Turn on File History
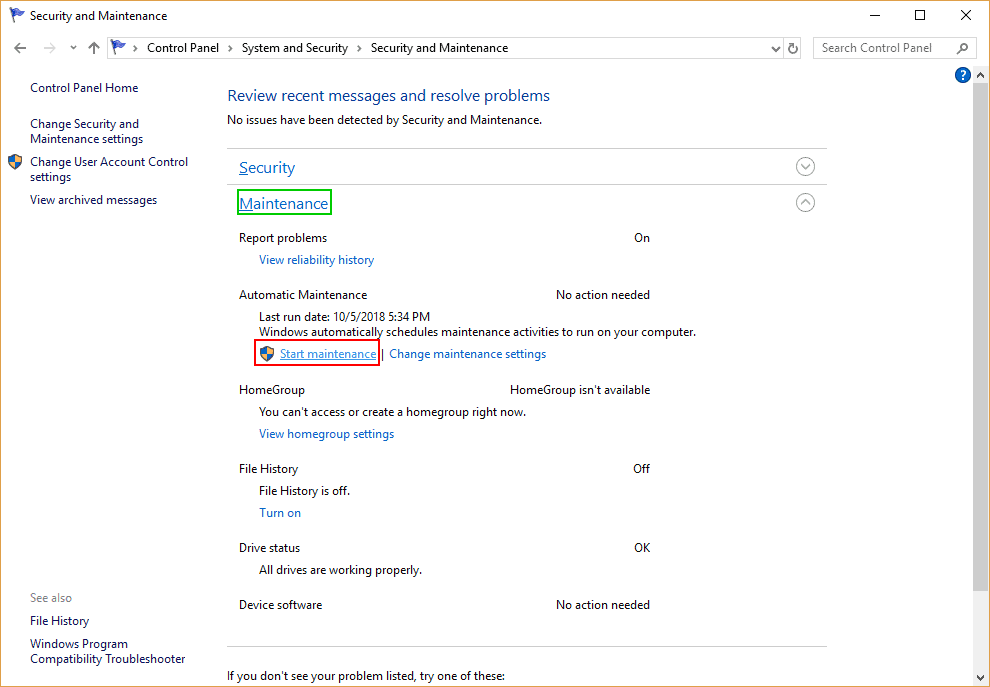Image resolution: width=990 pixels, height=687 pixels. [x=280, y=513]
